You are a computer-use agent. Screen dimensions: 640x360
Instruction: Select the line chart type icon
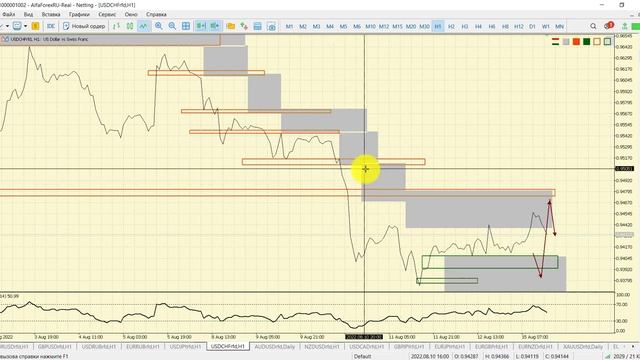[x=143, y=26]
